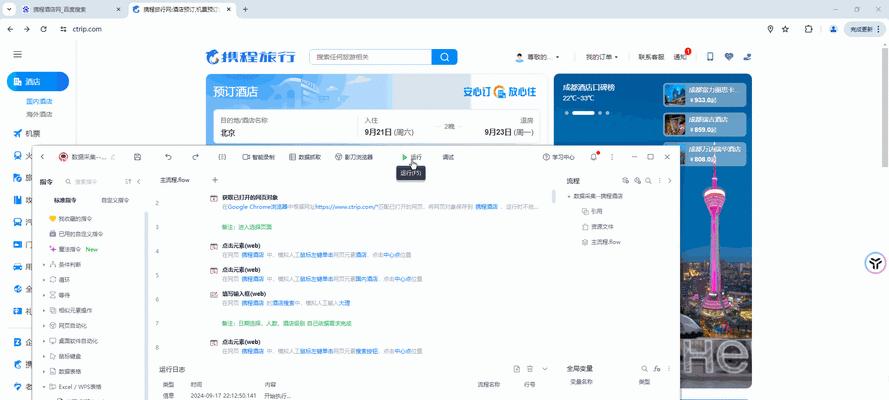Open the 学习中心 learning center
Screen dimensions: 889x400
coord(558,157)
